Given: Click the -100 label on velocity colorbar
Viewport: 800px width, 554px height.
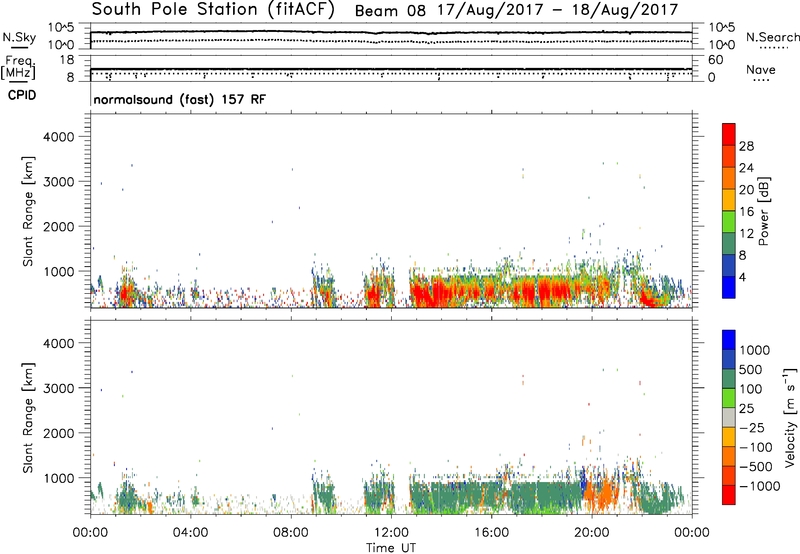Looking at the screenshot, I should click(756, 447).
